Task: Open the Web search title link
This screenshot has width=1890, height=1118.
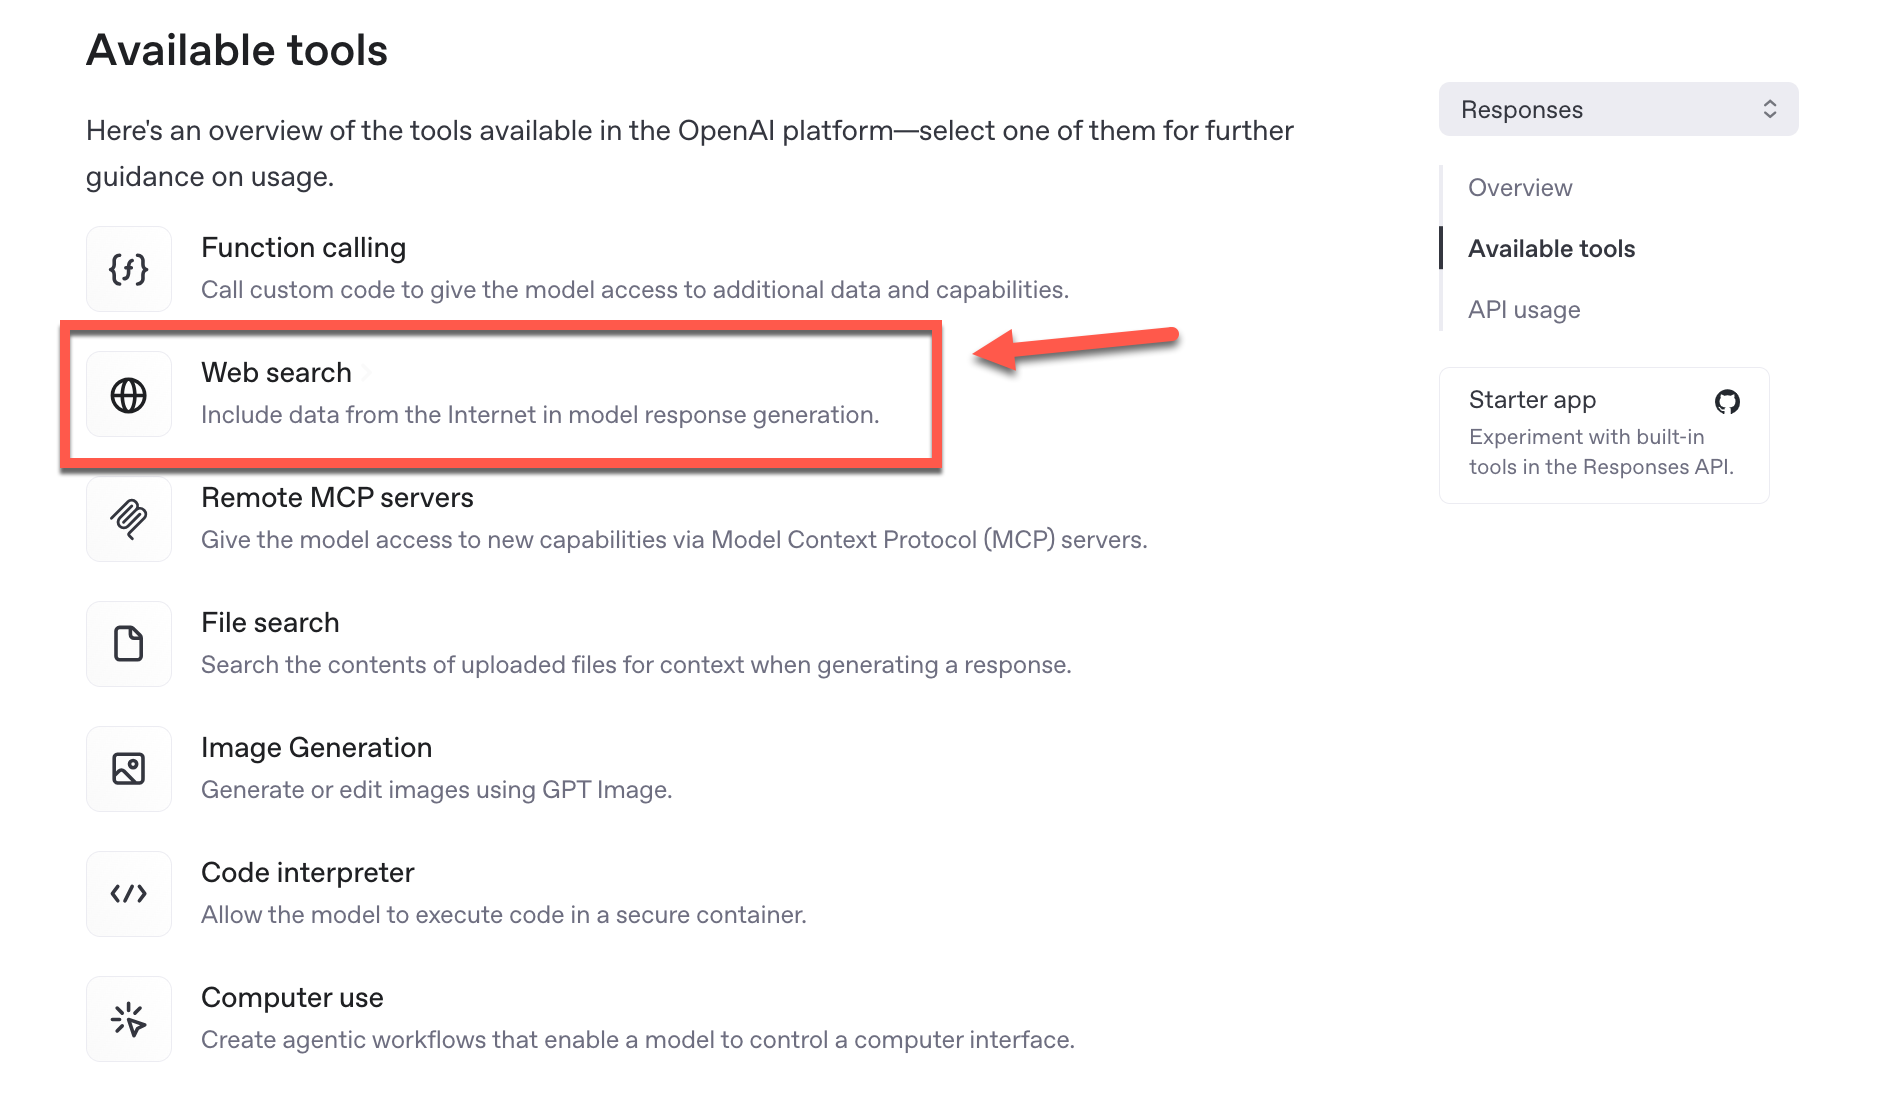Action: click(276, 373)
